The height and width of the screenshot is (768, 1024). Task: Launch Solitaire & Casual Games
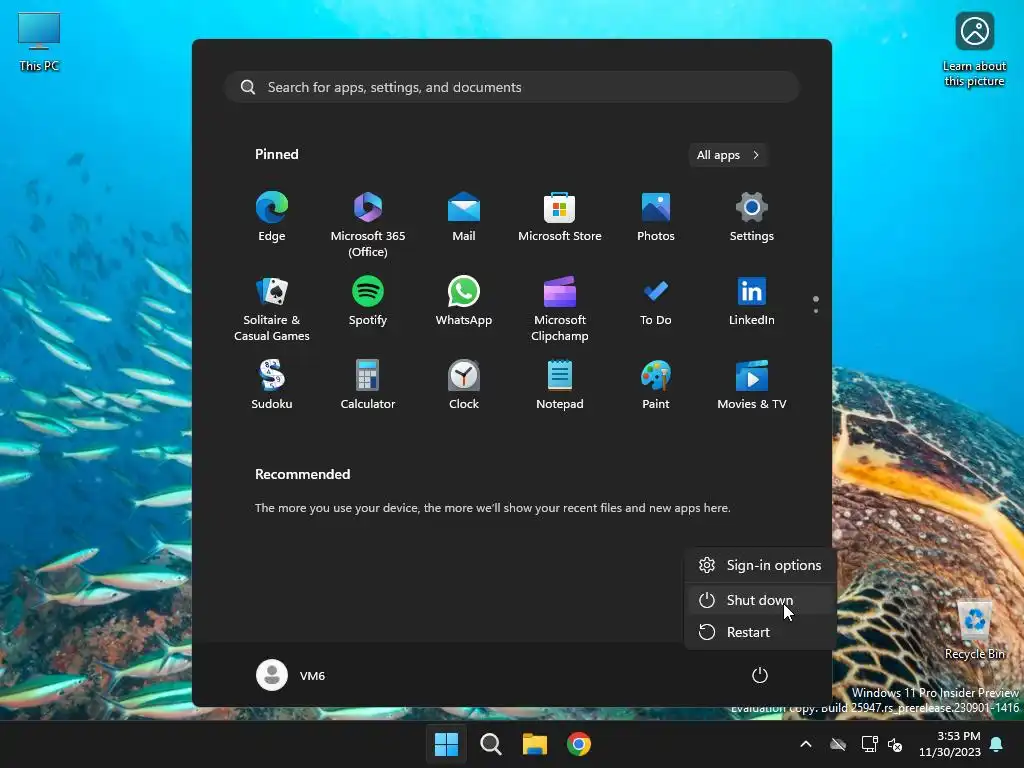(x=272, y=308)
